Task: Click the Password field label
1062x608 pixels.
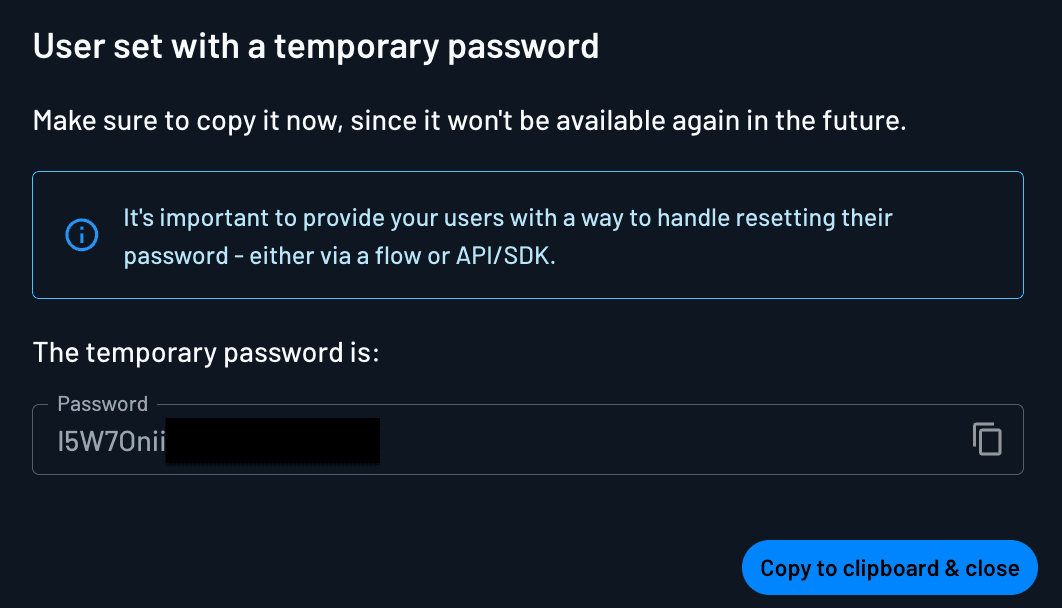Action: (x=102, y=404)
